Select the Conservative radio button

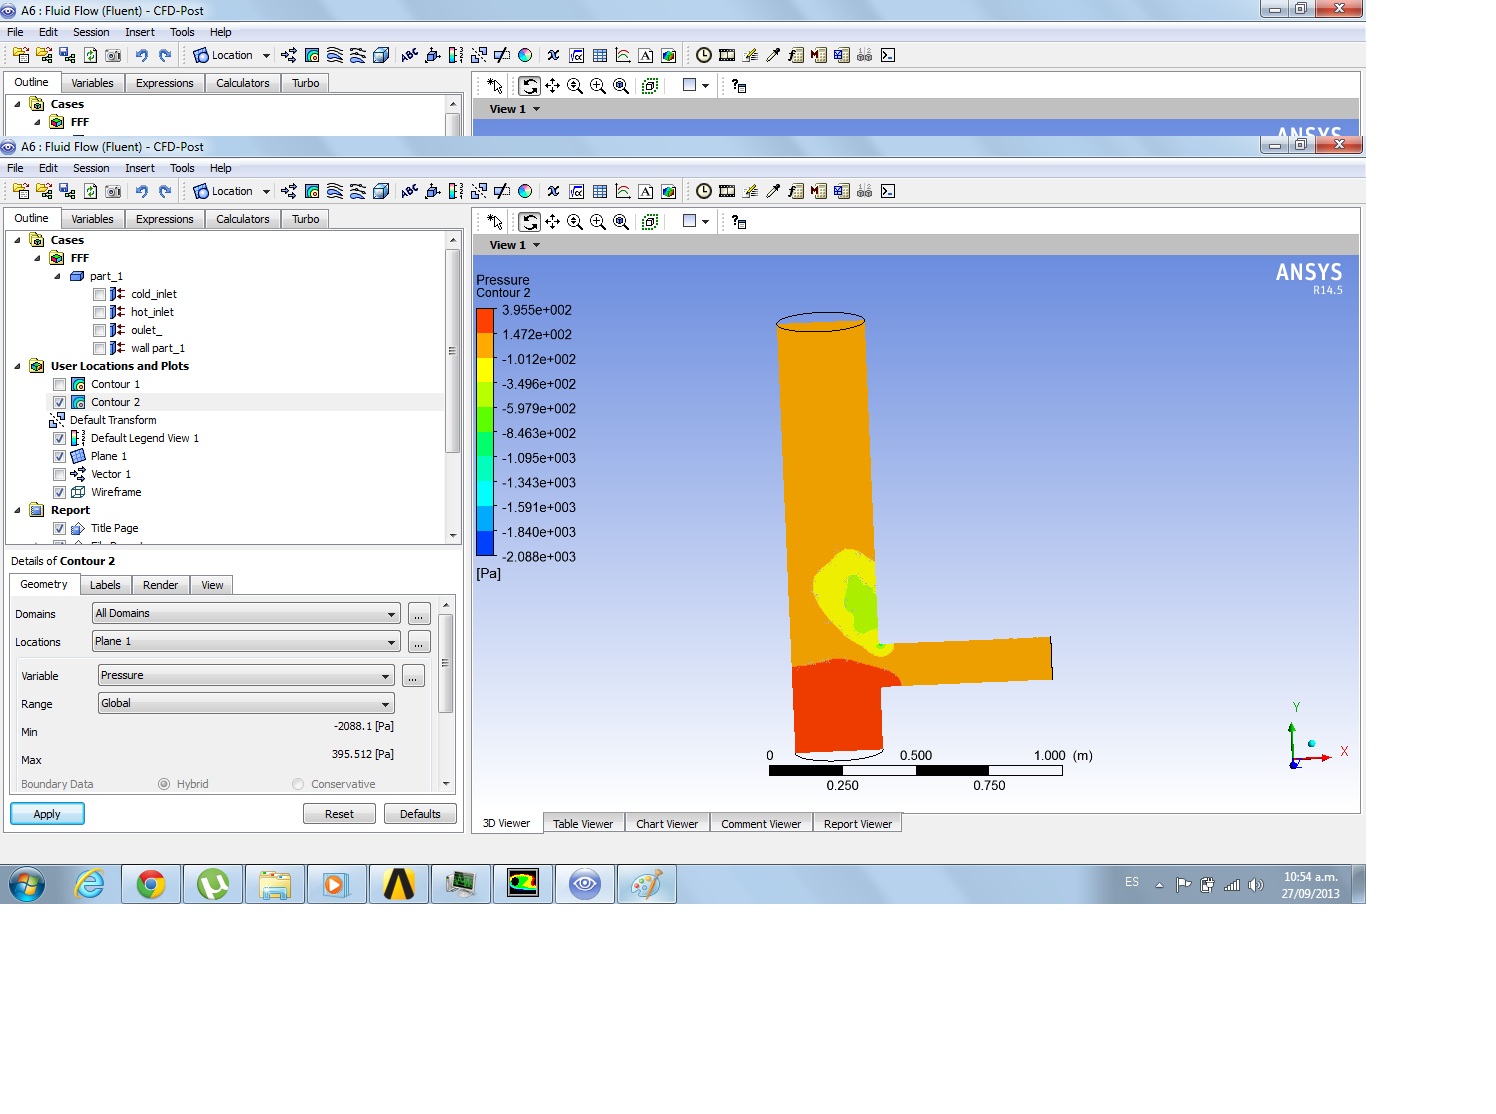[298, 784]
